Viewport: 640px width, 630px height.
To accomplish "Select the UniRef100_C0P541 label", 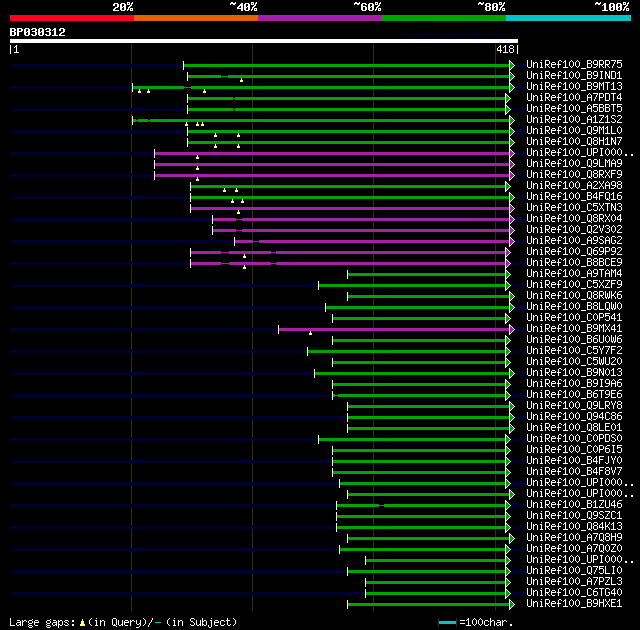I will coord(574,318).
